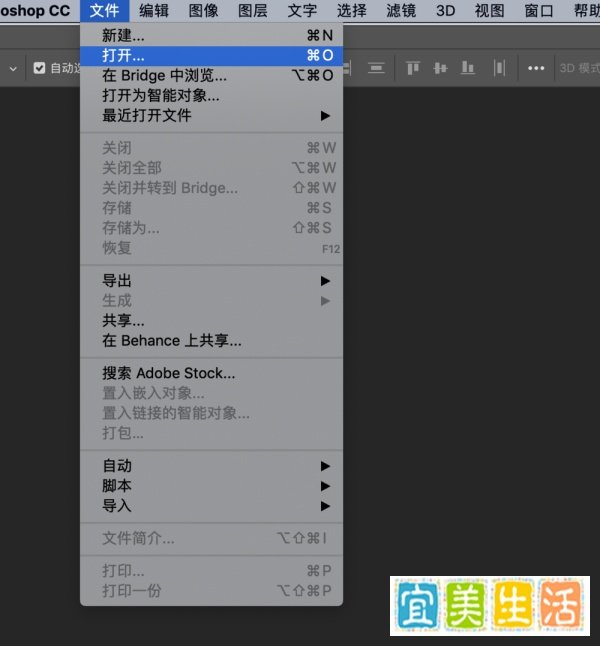The height and width of the screenshot is (646, 600).
Task: Choose 在 Behance 上共享... entry
Action: pyautogui.click(x=211, y=341)
